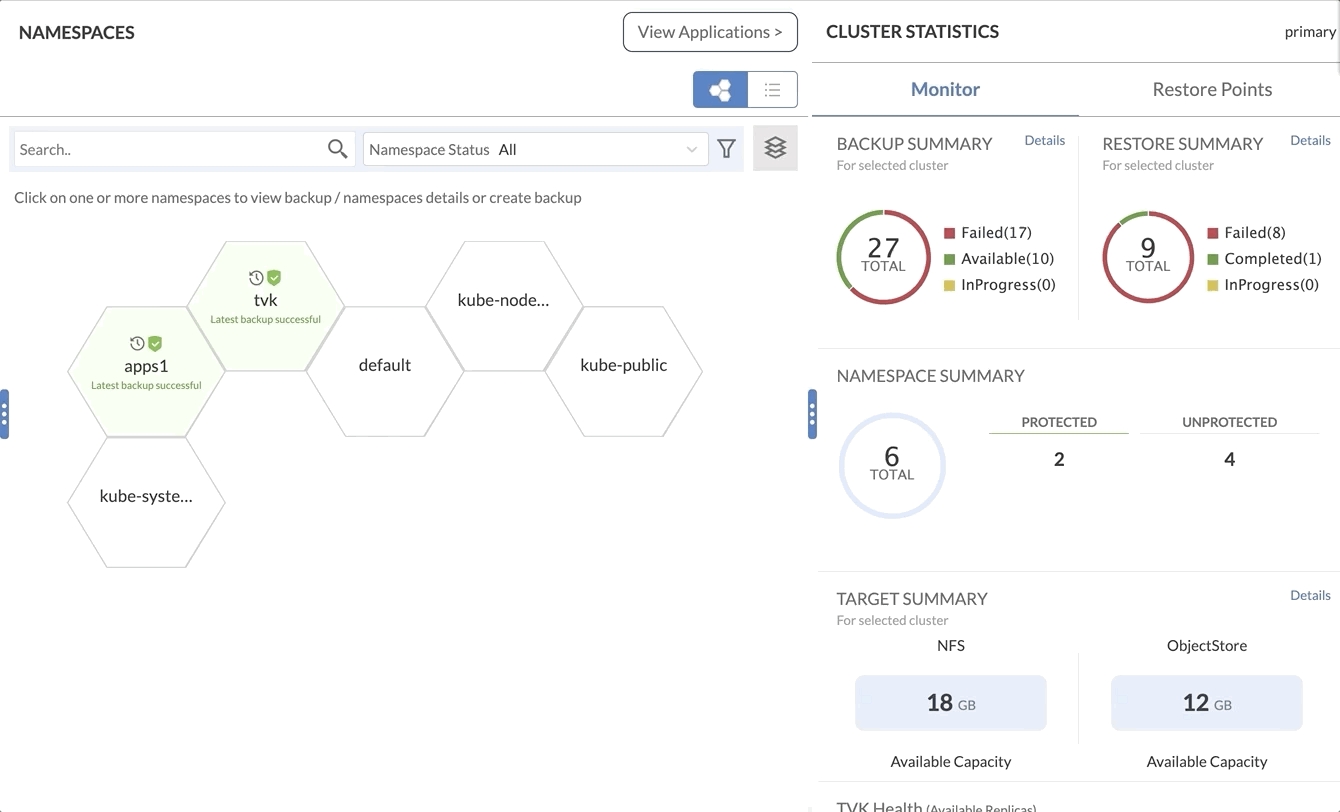Image resolution: width=1340 pixels, height=812 pixels.
Task: Switch to list view
Action: point(772,90)
